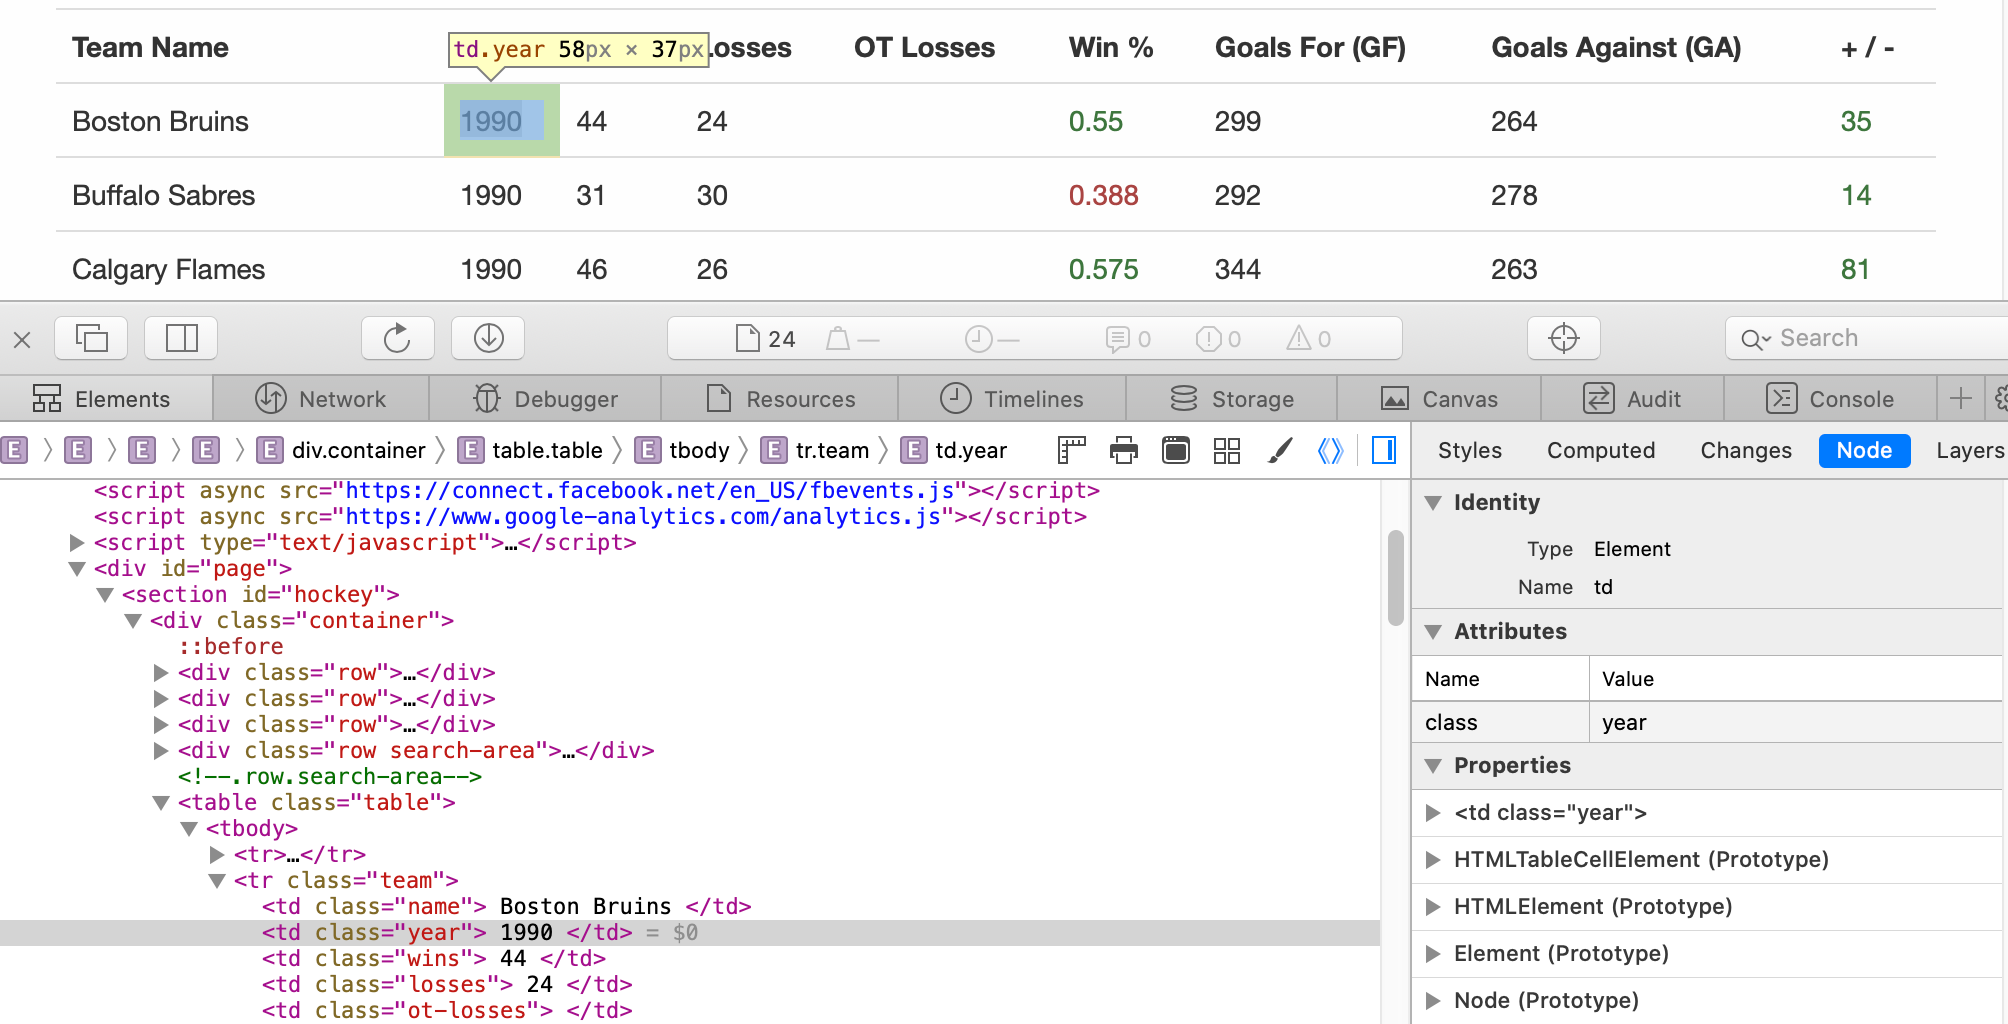This screenshot has height=1024, width=2008.
Task: Toggle the rulers icon in DOM toolbar
Action: (1071, 451)
